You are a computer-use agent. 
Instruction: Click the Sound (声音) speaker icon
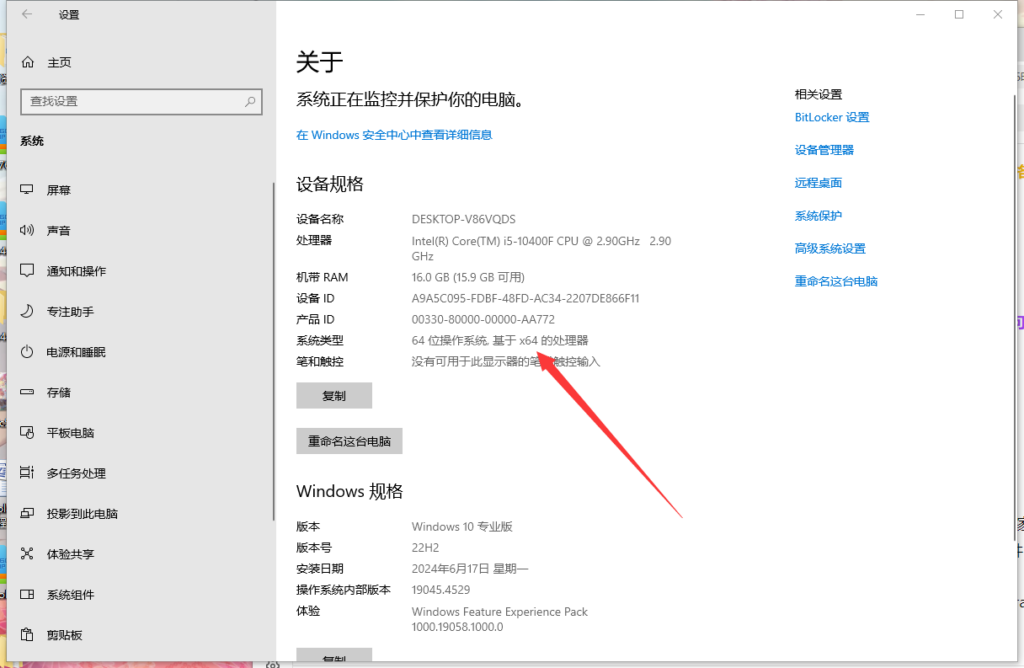pyautogui.click(x=28, y=231)
